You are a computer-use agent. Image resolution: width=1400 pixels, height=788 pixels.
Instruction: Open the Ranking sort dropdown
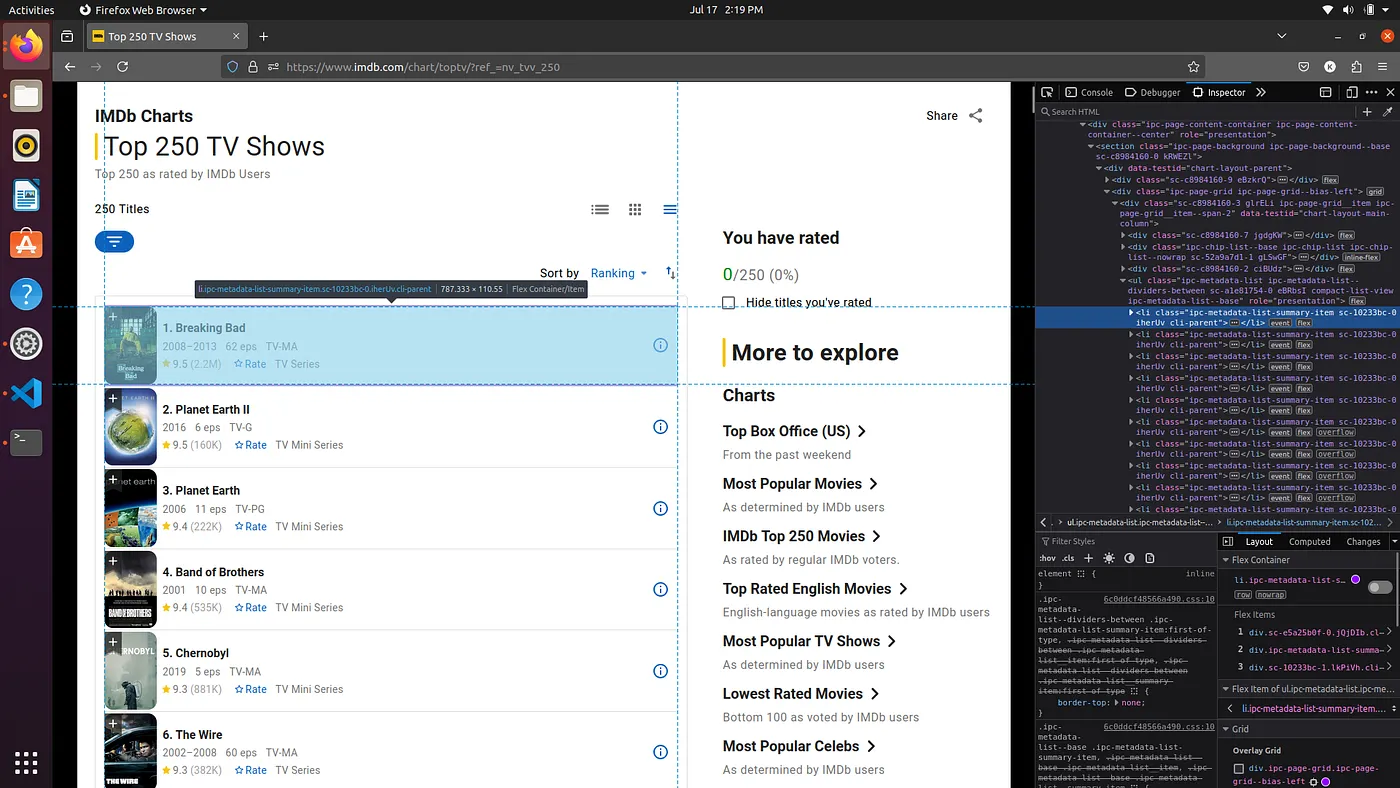tap(619, 273)
